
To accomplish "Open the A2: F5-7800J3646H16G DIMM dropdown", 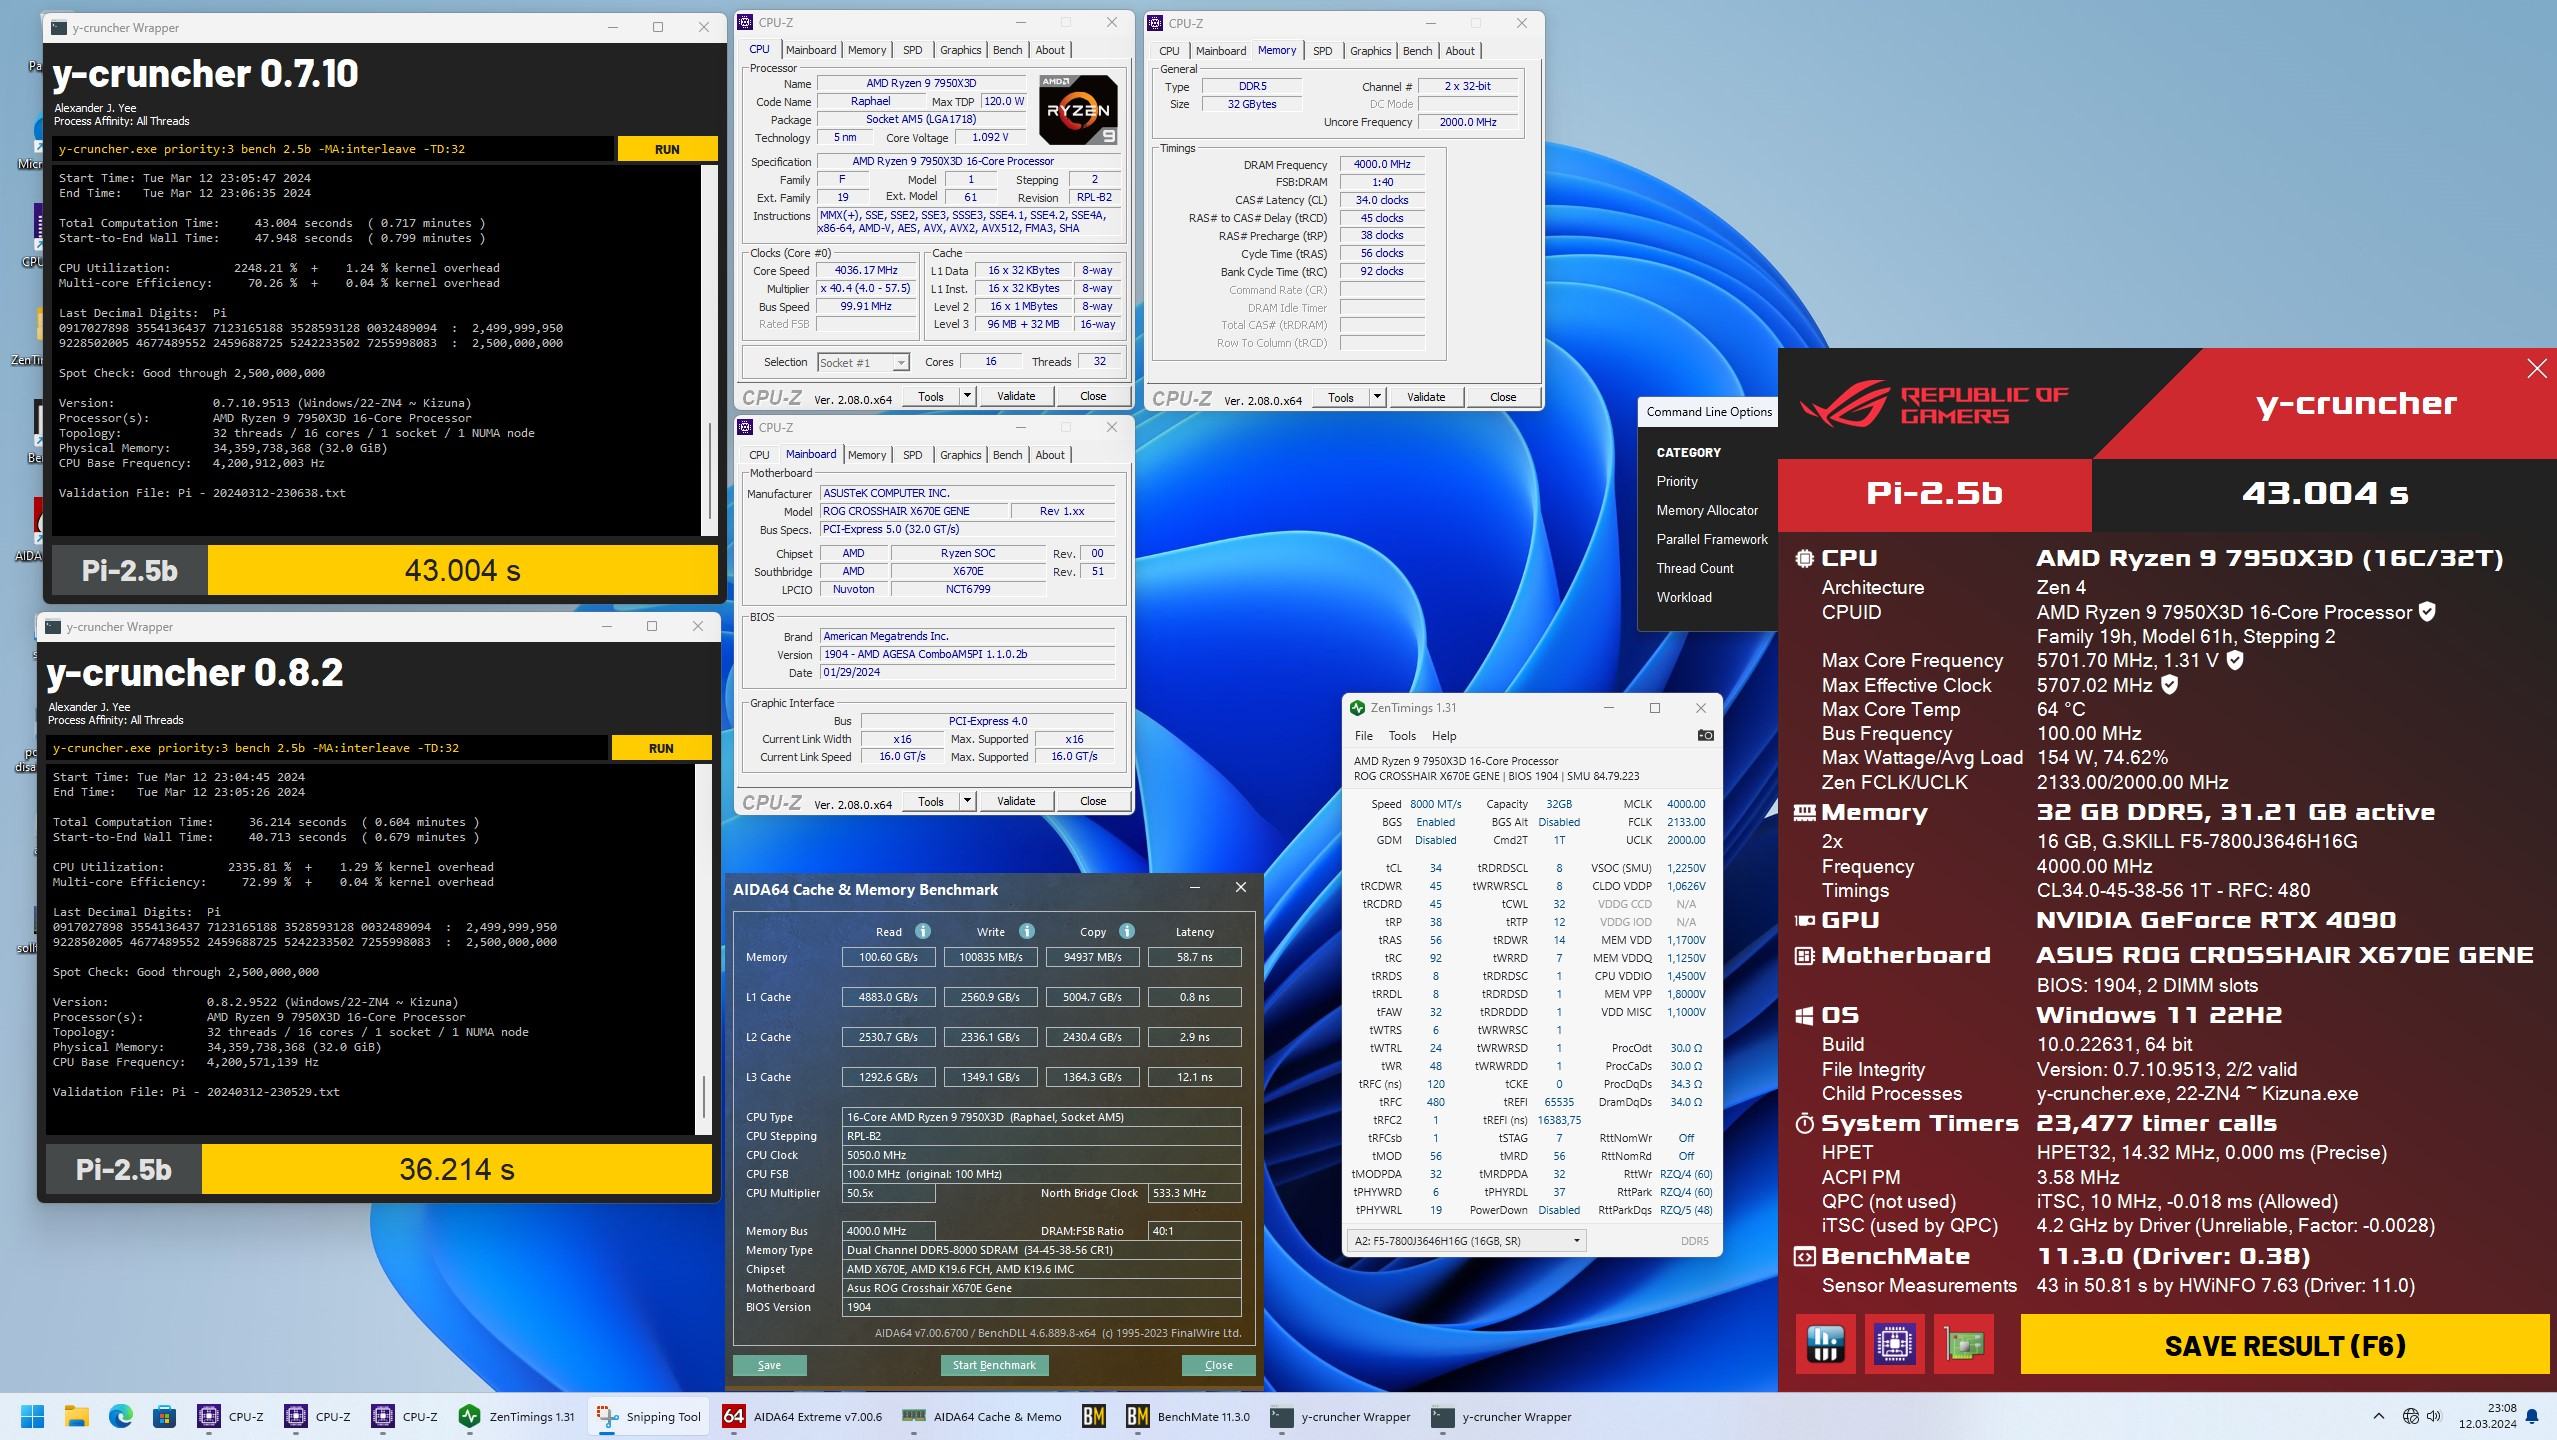I will 1466,1241.
